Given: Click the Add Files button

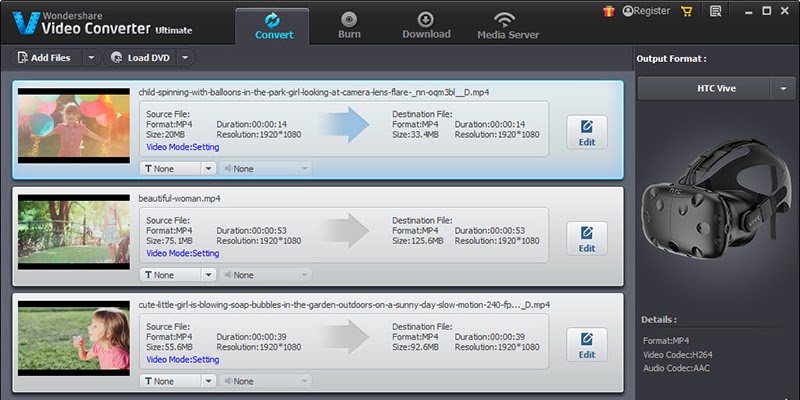Looking at the screenshot, I should 45,58.
